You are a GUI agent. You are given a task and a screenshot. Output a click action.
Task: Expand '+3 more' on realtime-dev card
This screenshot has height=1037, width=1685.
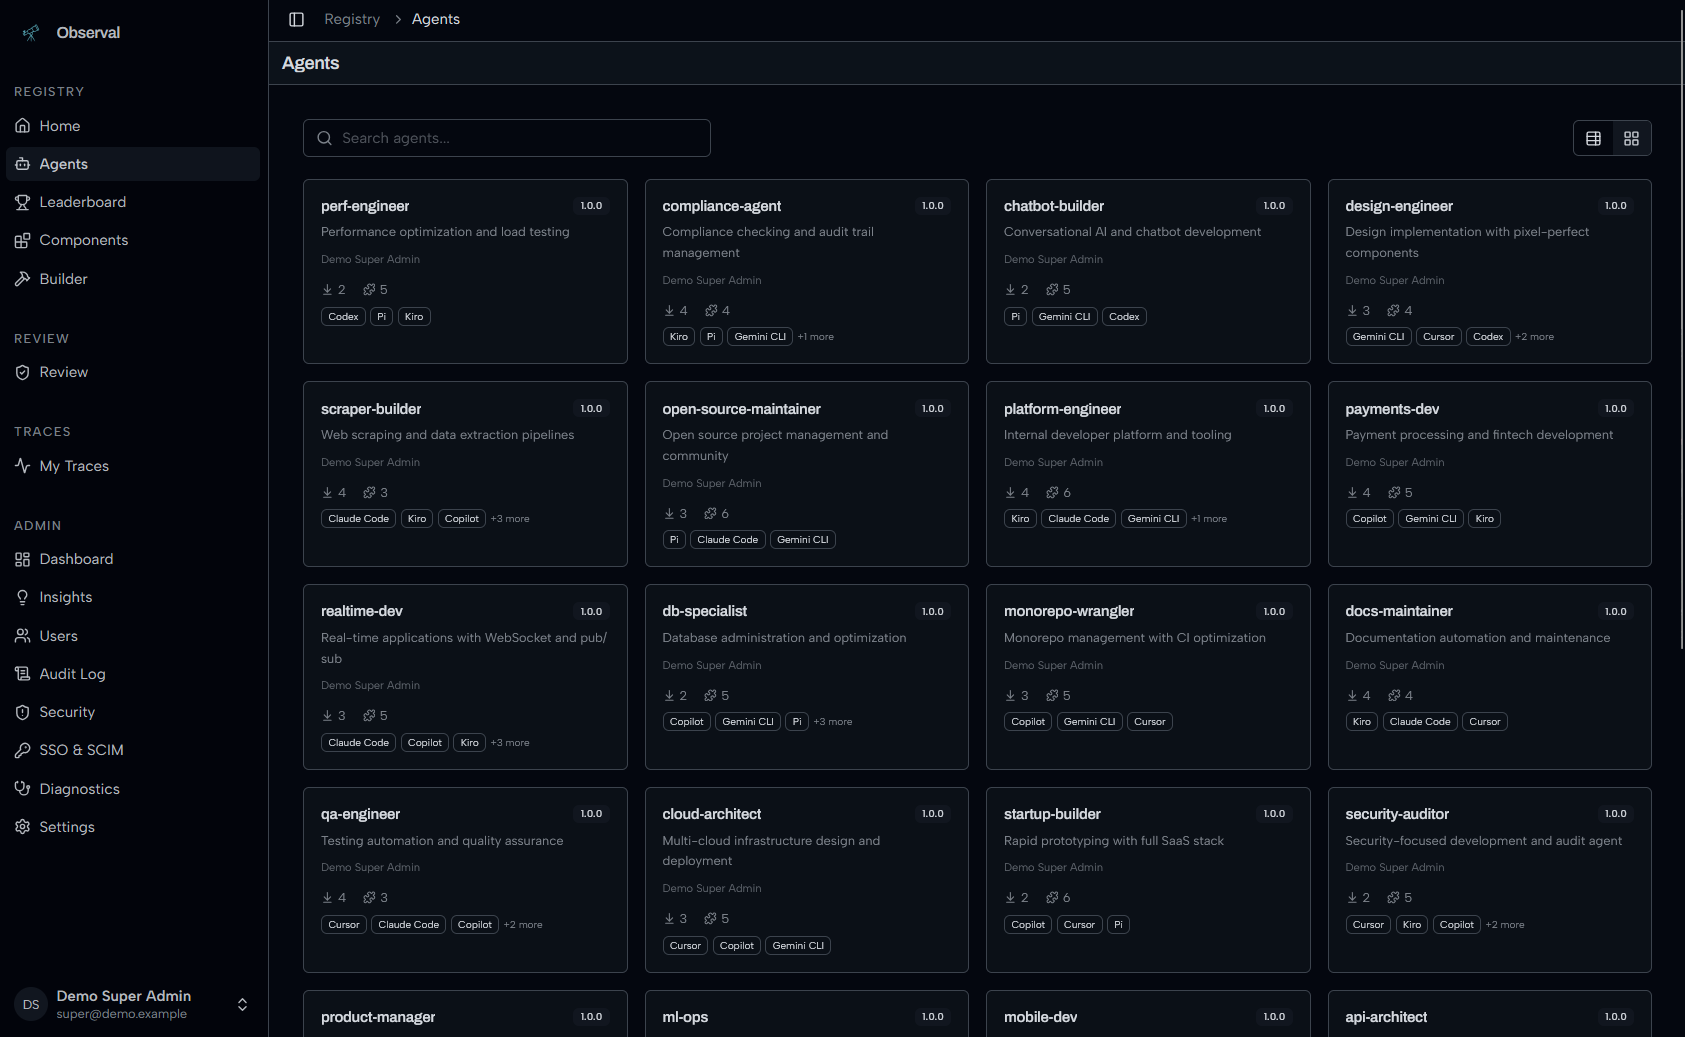pos(510,743)
